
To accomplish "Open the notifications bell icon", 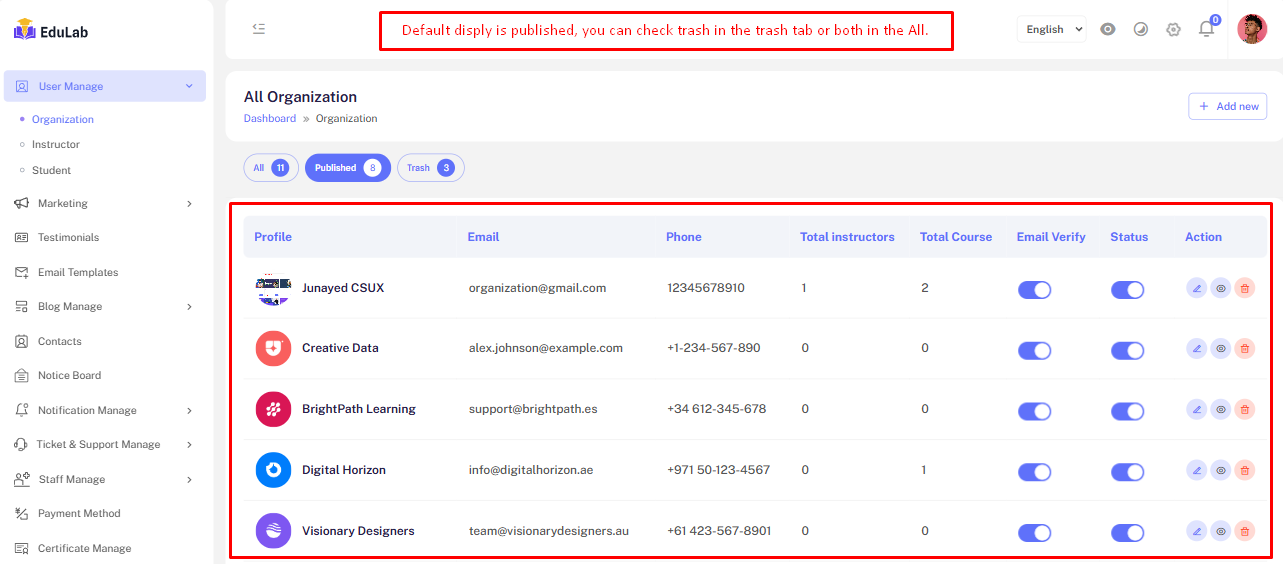I will (x=1206, y=29).
